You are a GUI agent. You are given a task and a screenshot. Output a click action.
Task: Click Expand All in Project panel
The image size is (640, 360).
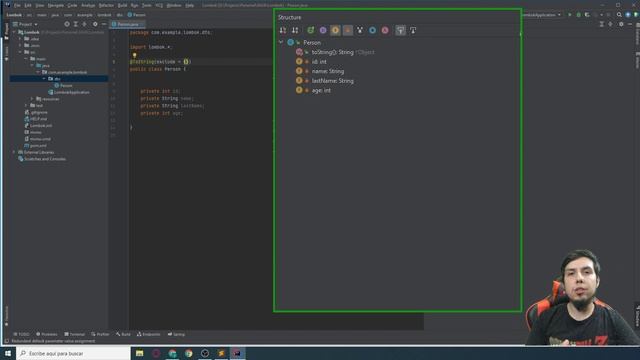(76, 24)
